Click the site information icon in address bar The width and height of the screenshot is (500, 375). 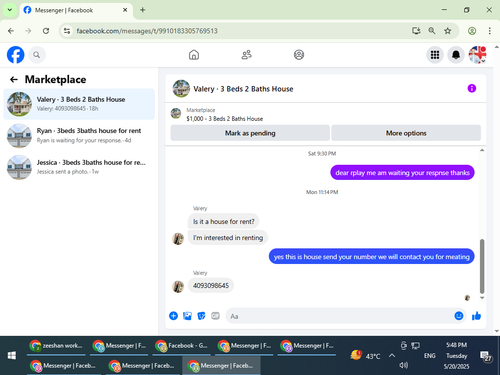point(67,31)
